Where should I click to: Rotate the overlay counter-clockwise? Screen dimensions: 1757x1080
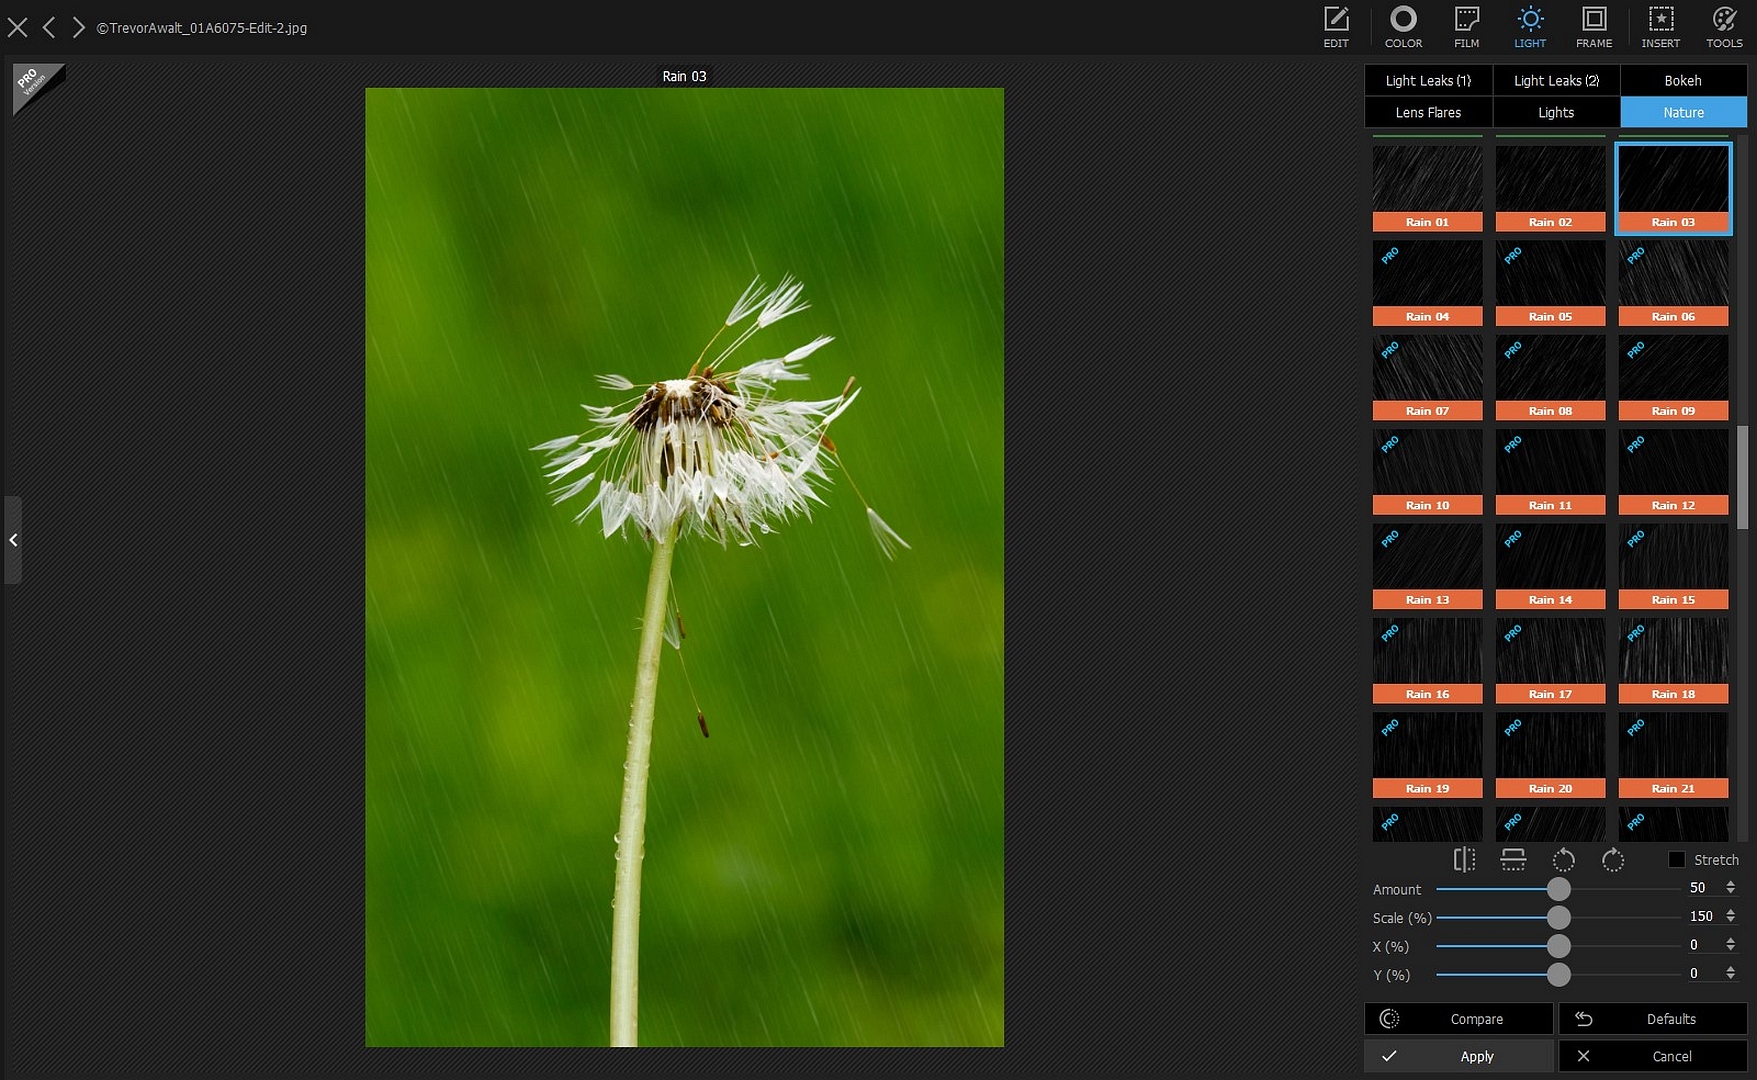(1563, 860)
